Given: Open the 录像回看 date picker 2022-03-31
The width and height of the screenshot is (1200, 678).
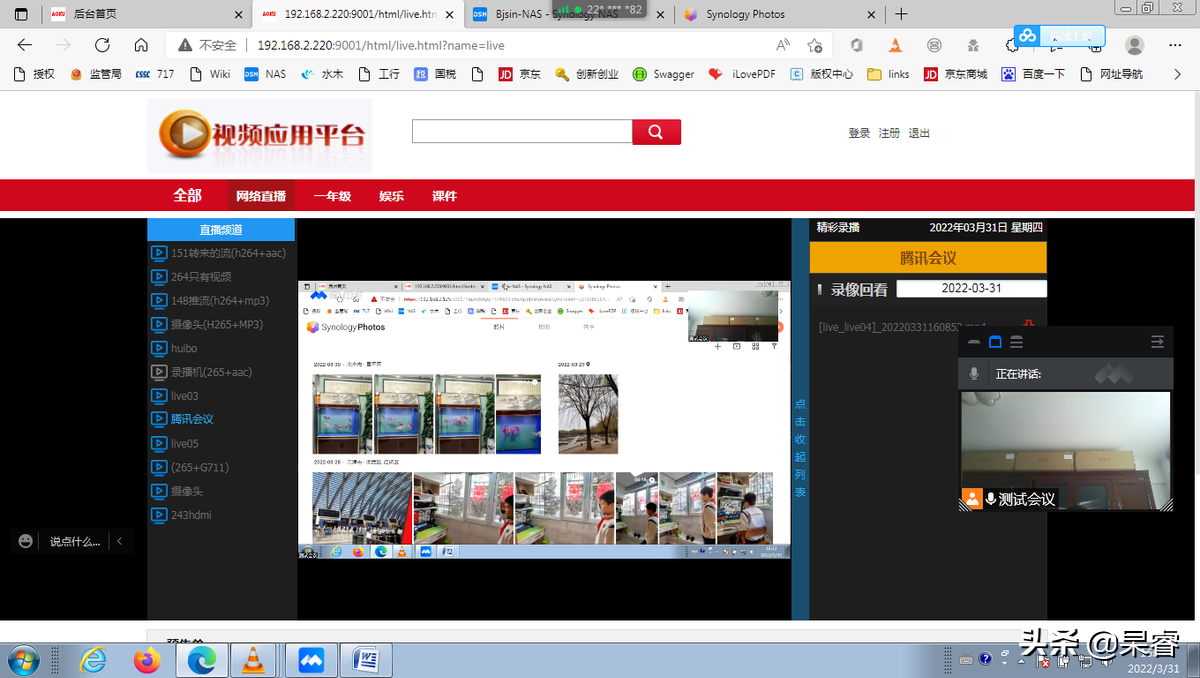Looking at the screenshot, I should 971,288.
